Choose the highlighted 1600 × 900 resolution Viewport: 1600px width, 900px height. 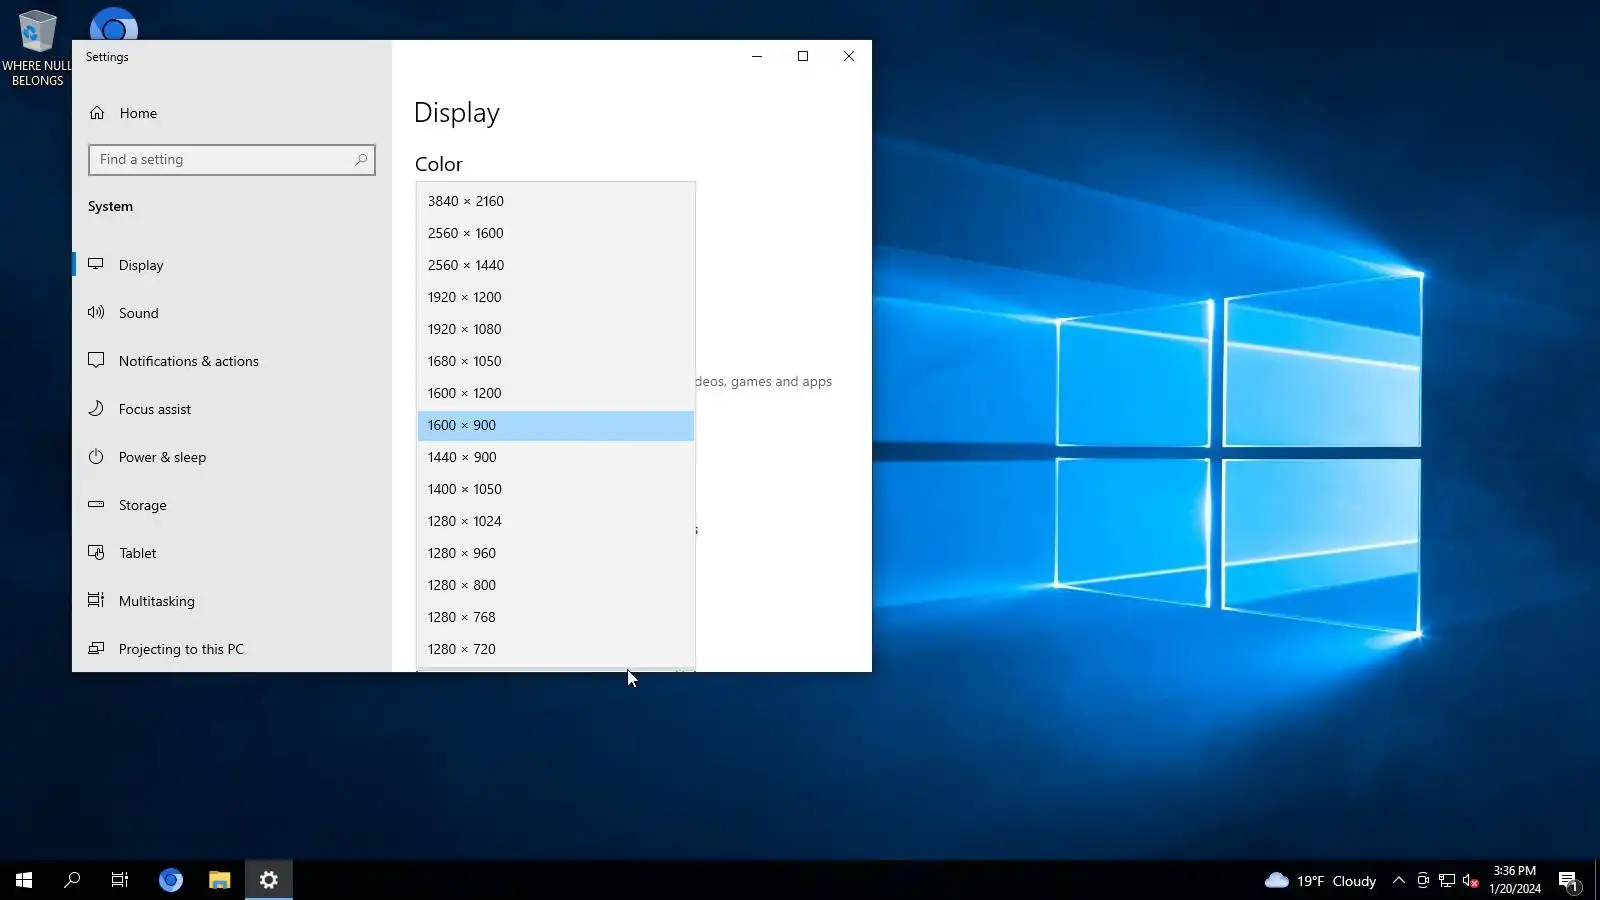click(x=556, y=425)
